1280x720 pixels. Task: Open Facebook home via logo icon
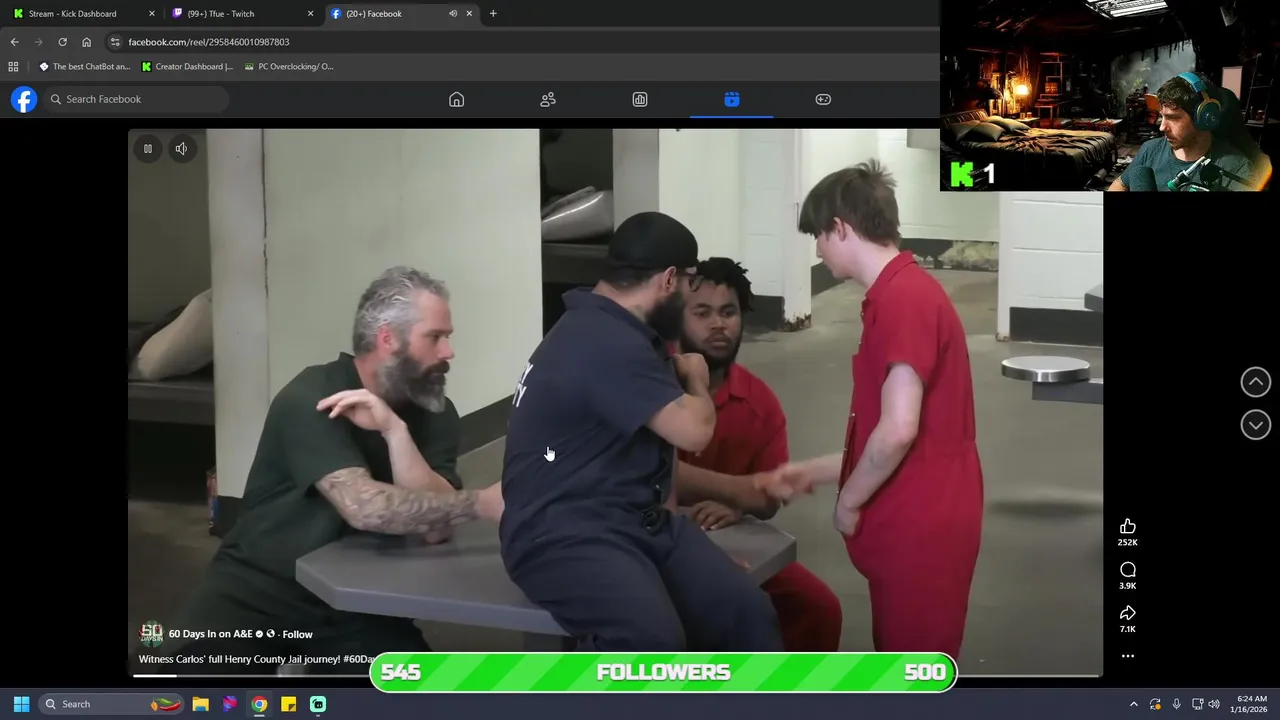[24, 99]
